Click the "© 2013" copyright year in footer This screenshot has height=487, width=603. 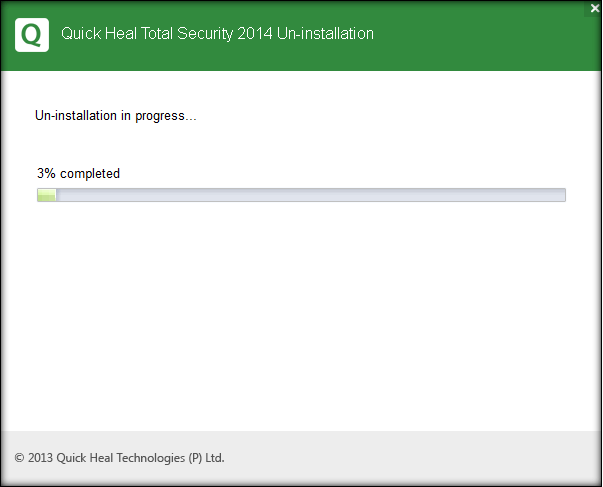pyautogui.click(x=34, y=458)
